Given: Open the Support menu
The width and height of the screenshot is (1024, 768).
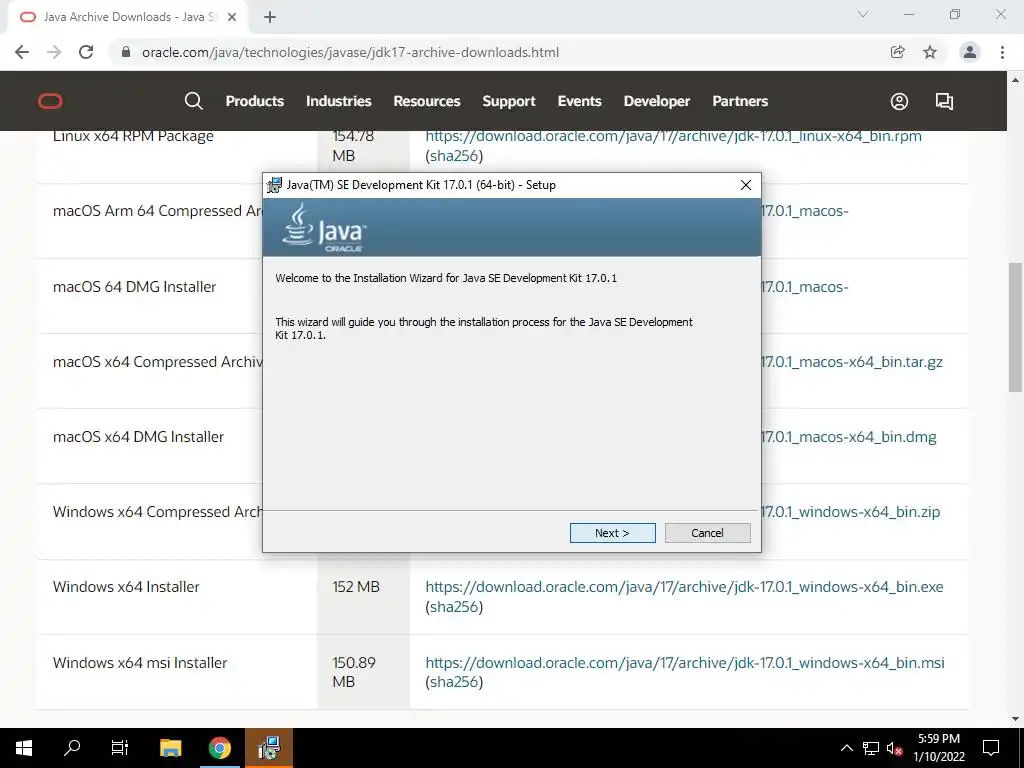Looking at the screenshot, I should [x=509, y=101].
